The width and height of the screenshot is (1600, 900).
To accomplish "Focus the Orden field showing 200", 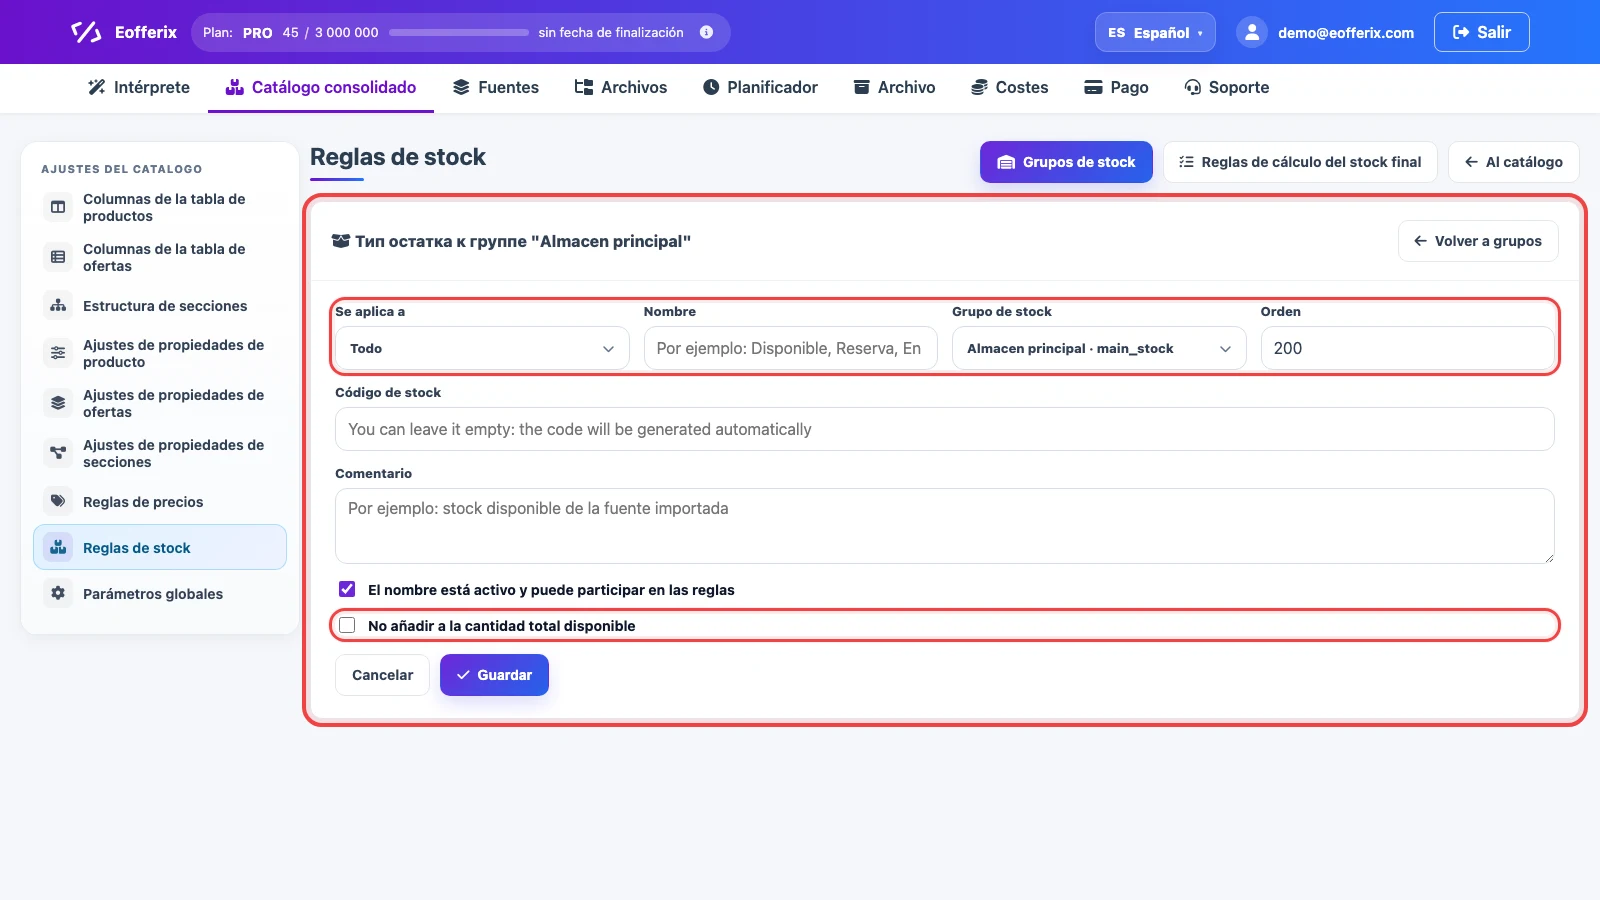I will (1407, 348).
